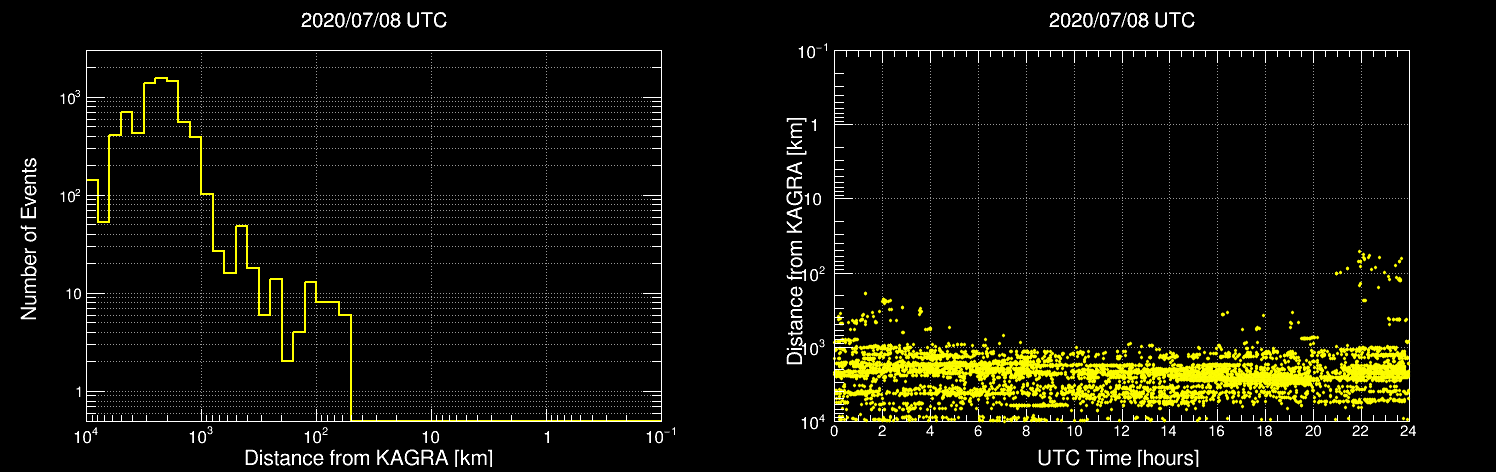The height and width of the screenshot is (472, 1496).
Task: Click hour 22 tick on UTC Time axis
Action: pos(1360,432)
